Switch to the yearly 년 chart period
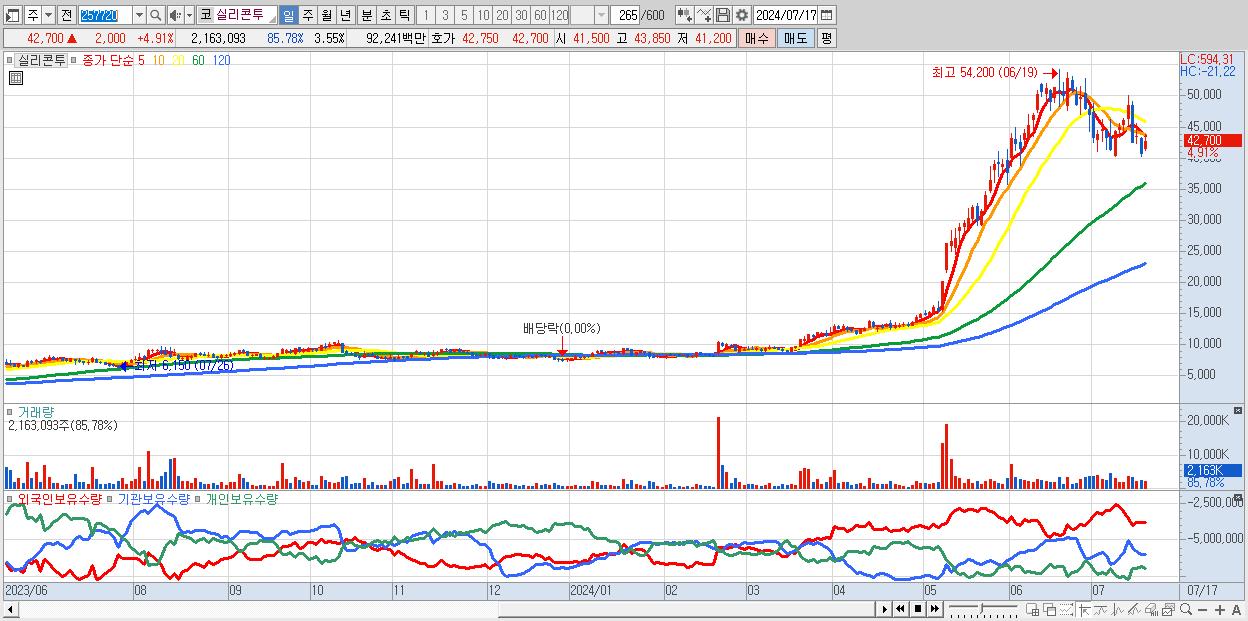Image resolution: width=1248 pixels, height=621 pixels. pyautogui.click(x=345, y=15)
